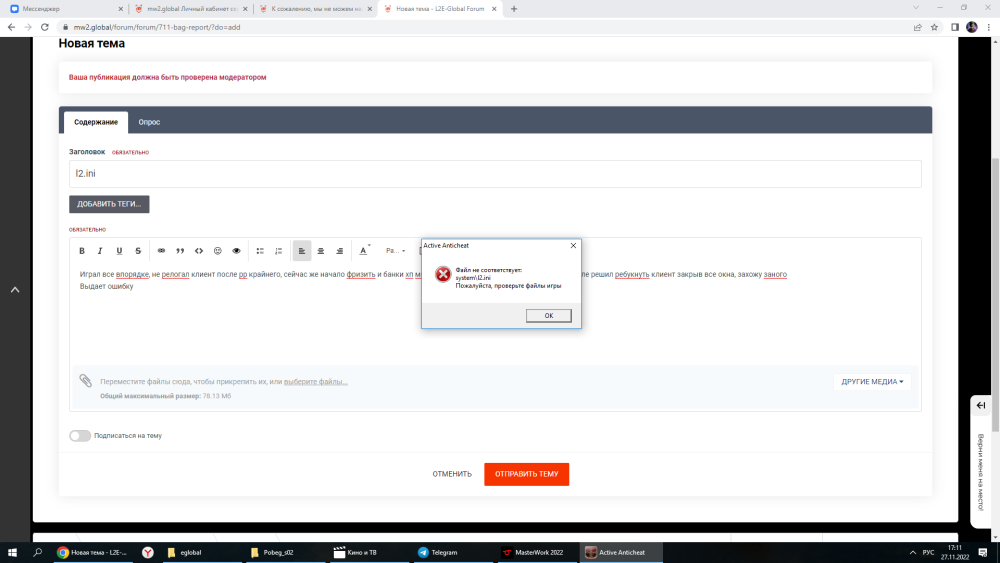The image size is (1000, 563).
Task: Switch to the 'Опрос' tab
Action: click(x=149, y=122)
